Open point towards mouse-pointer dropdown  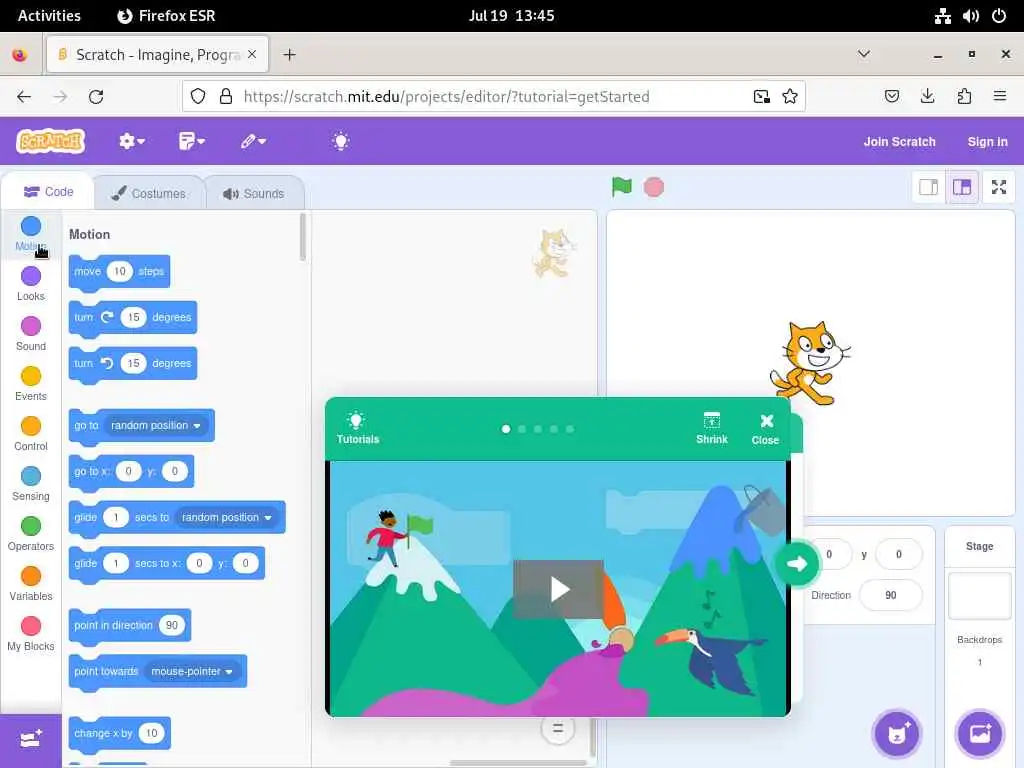[192, 671]
